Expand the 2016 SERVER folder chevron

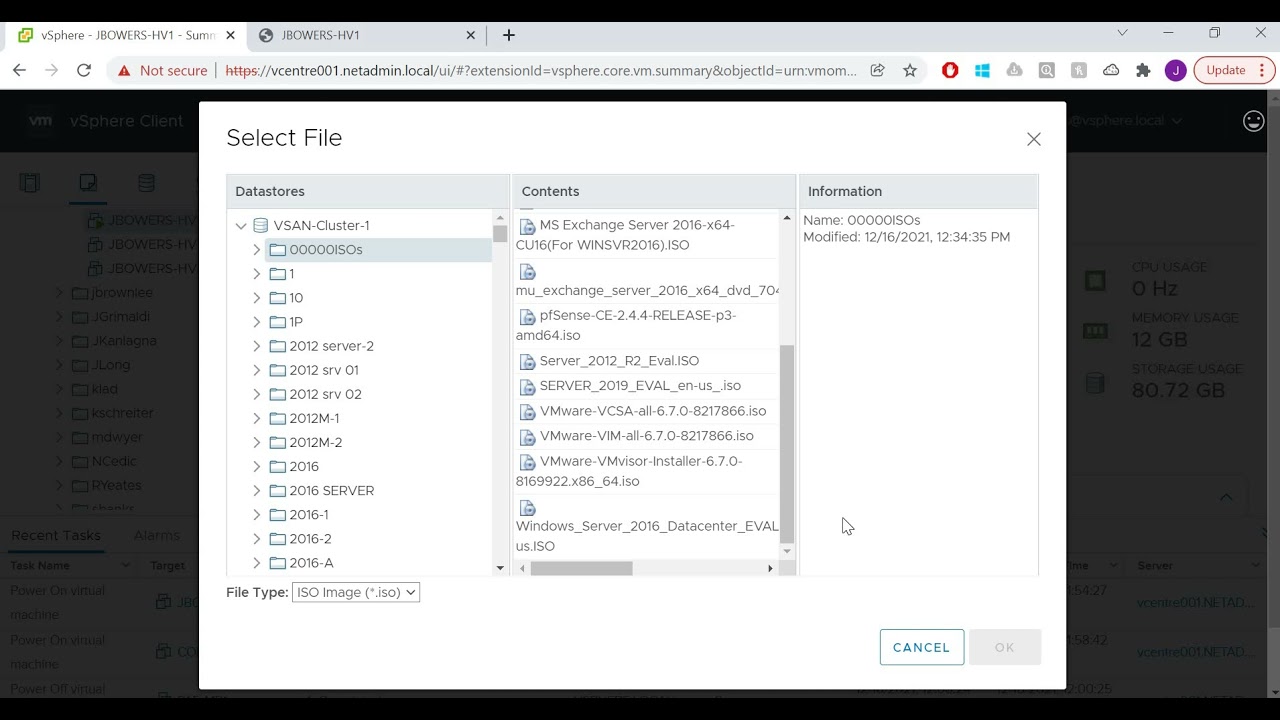pos(257,491)
